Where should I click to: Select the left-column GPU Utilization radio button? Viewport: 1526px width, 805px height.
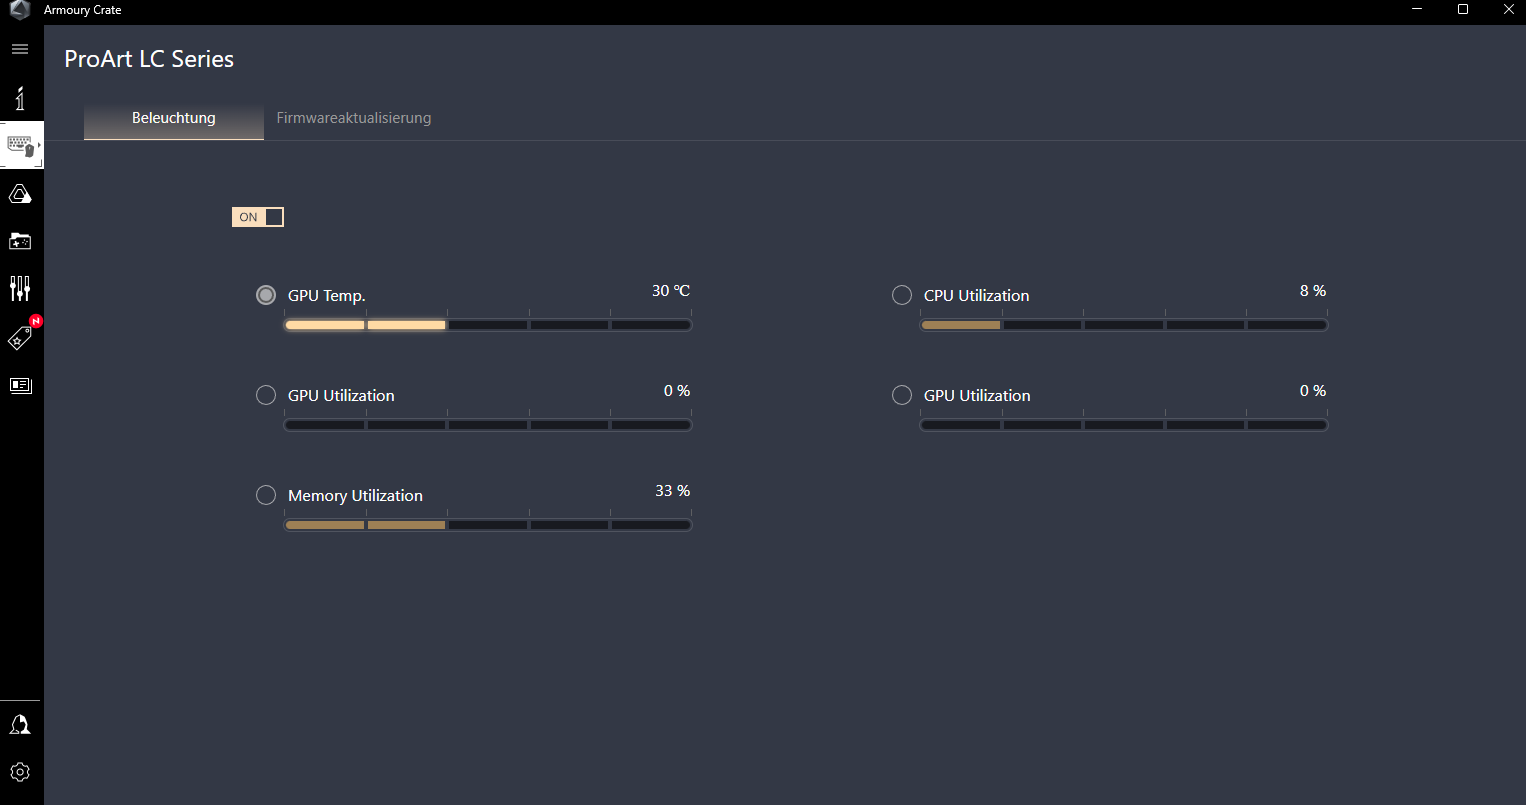[266, 395]
